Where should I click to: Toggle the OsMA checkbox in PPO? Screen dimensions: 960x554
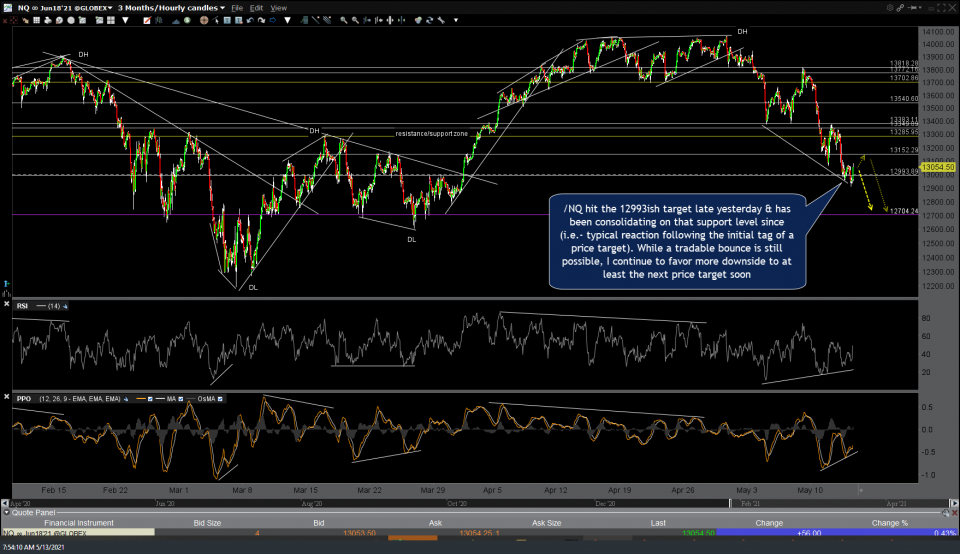coord(220,399)
